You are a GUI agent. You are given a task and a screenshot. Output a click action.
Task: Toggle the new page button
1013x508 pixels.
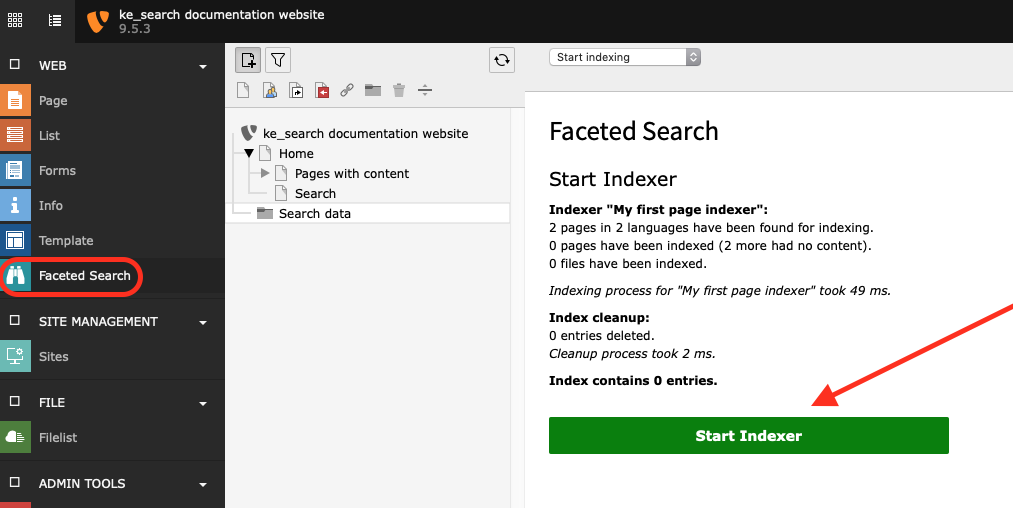click(248, 60)
